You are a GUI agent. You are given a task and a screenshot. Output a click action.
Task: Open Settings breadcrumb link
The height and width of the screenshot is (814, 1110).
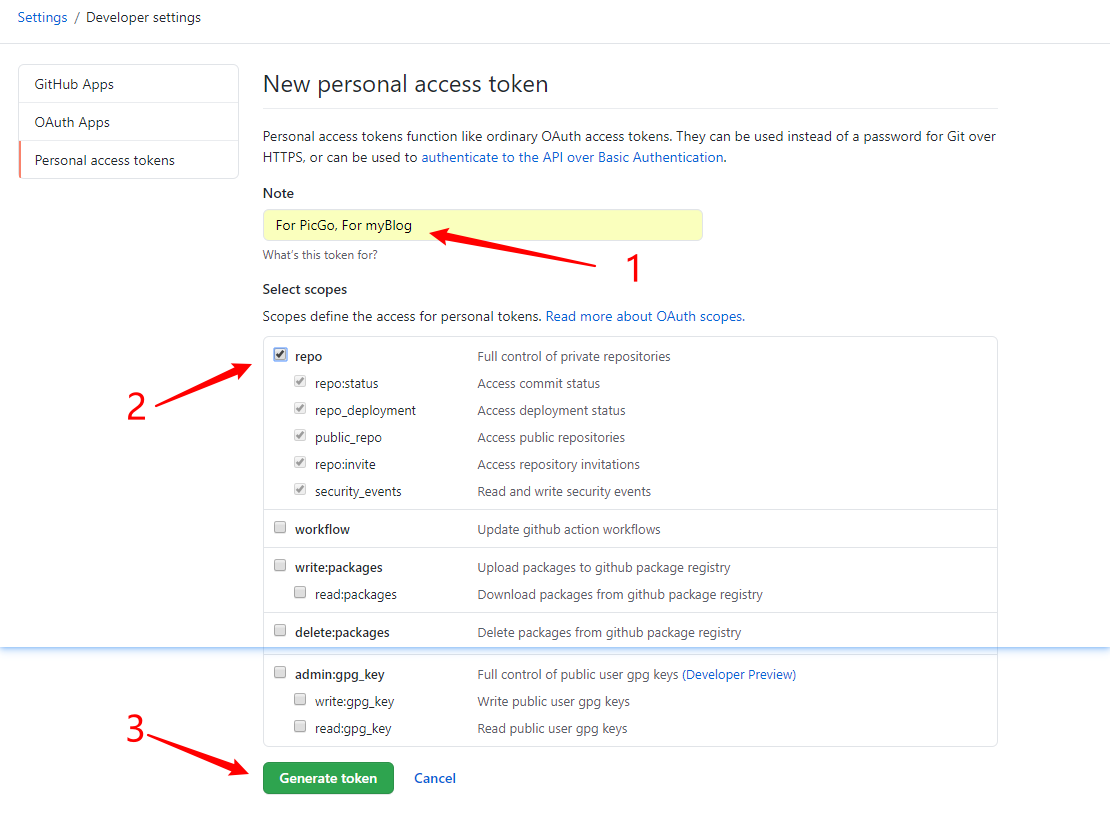pos(42,17)
